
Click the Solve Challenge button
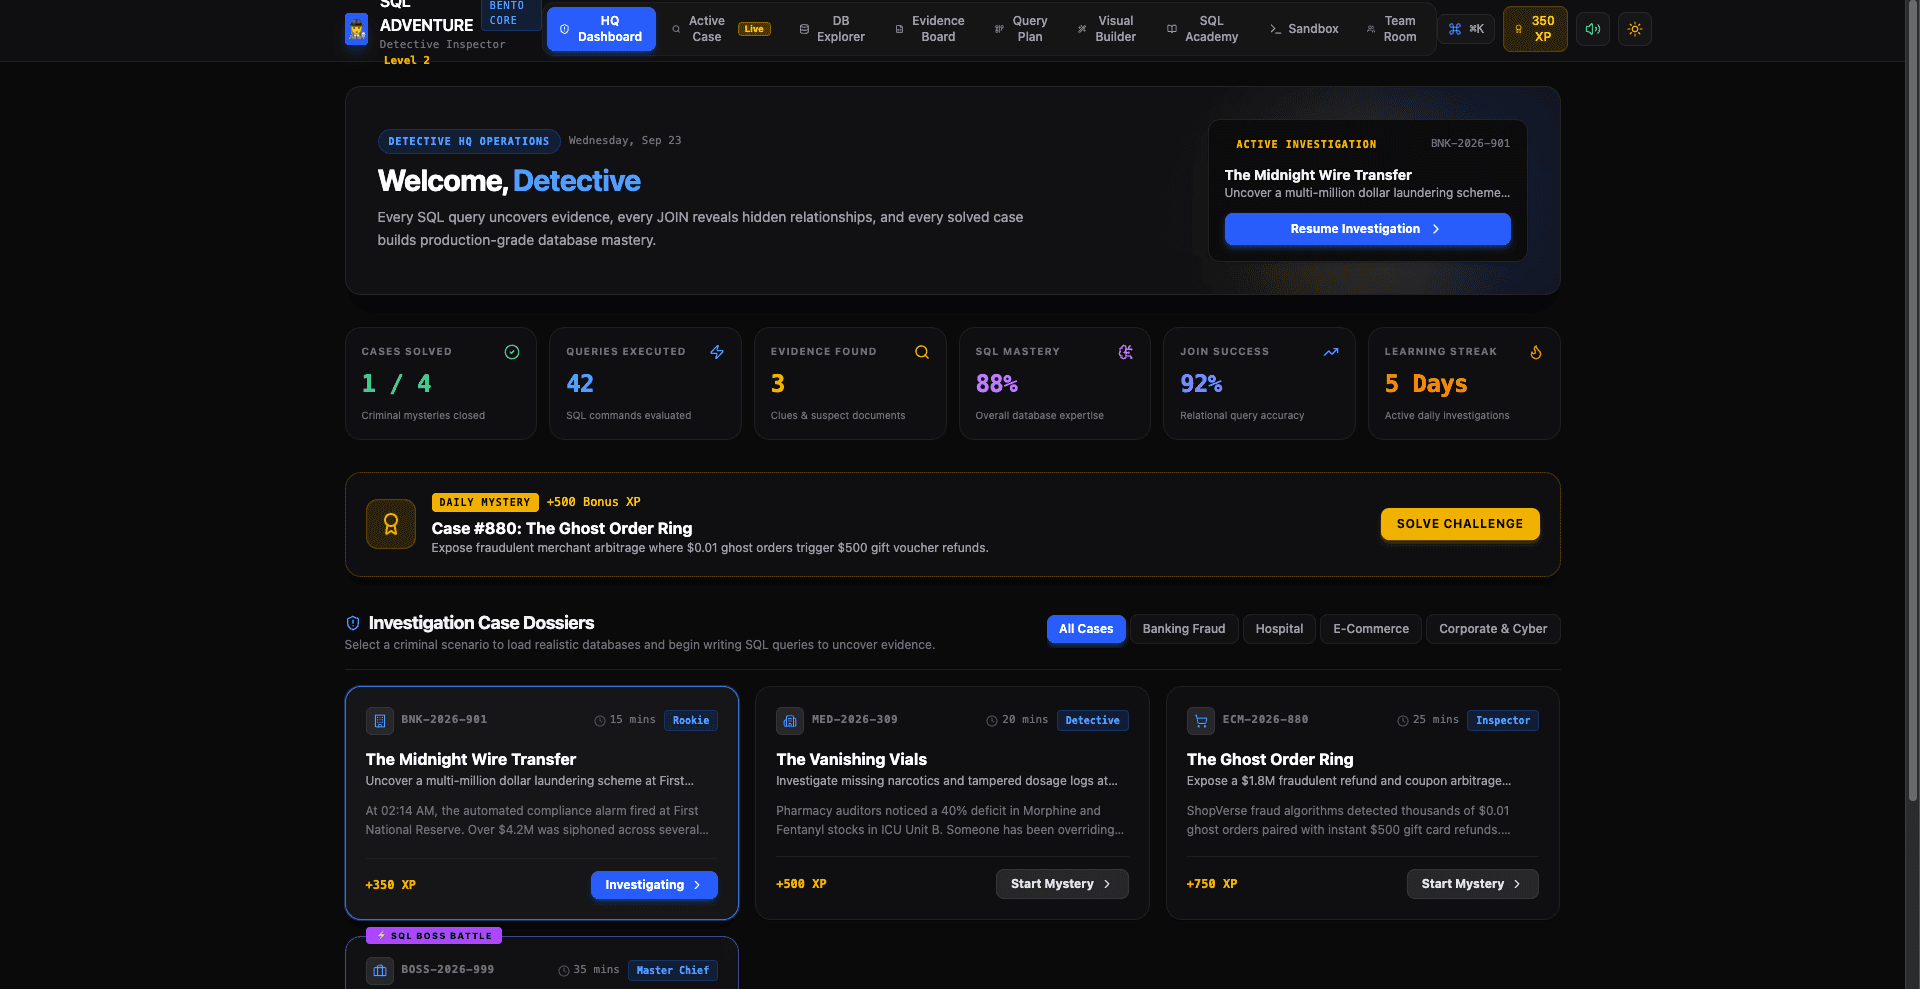click(x=1460, y=524)
